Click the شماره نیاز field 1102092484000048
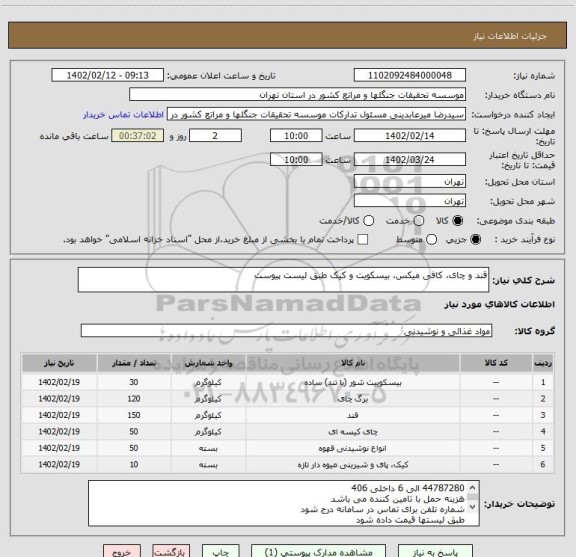This screenshot has width=576, height=557. point(410,75)
